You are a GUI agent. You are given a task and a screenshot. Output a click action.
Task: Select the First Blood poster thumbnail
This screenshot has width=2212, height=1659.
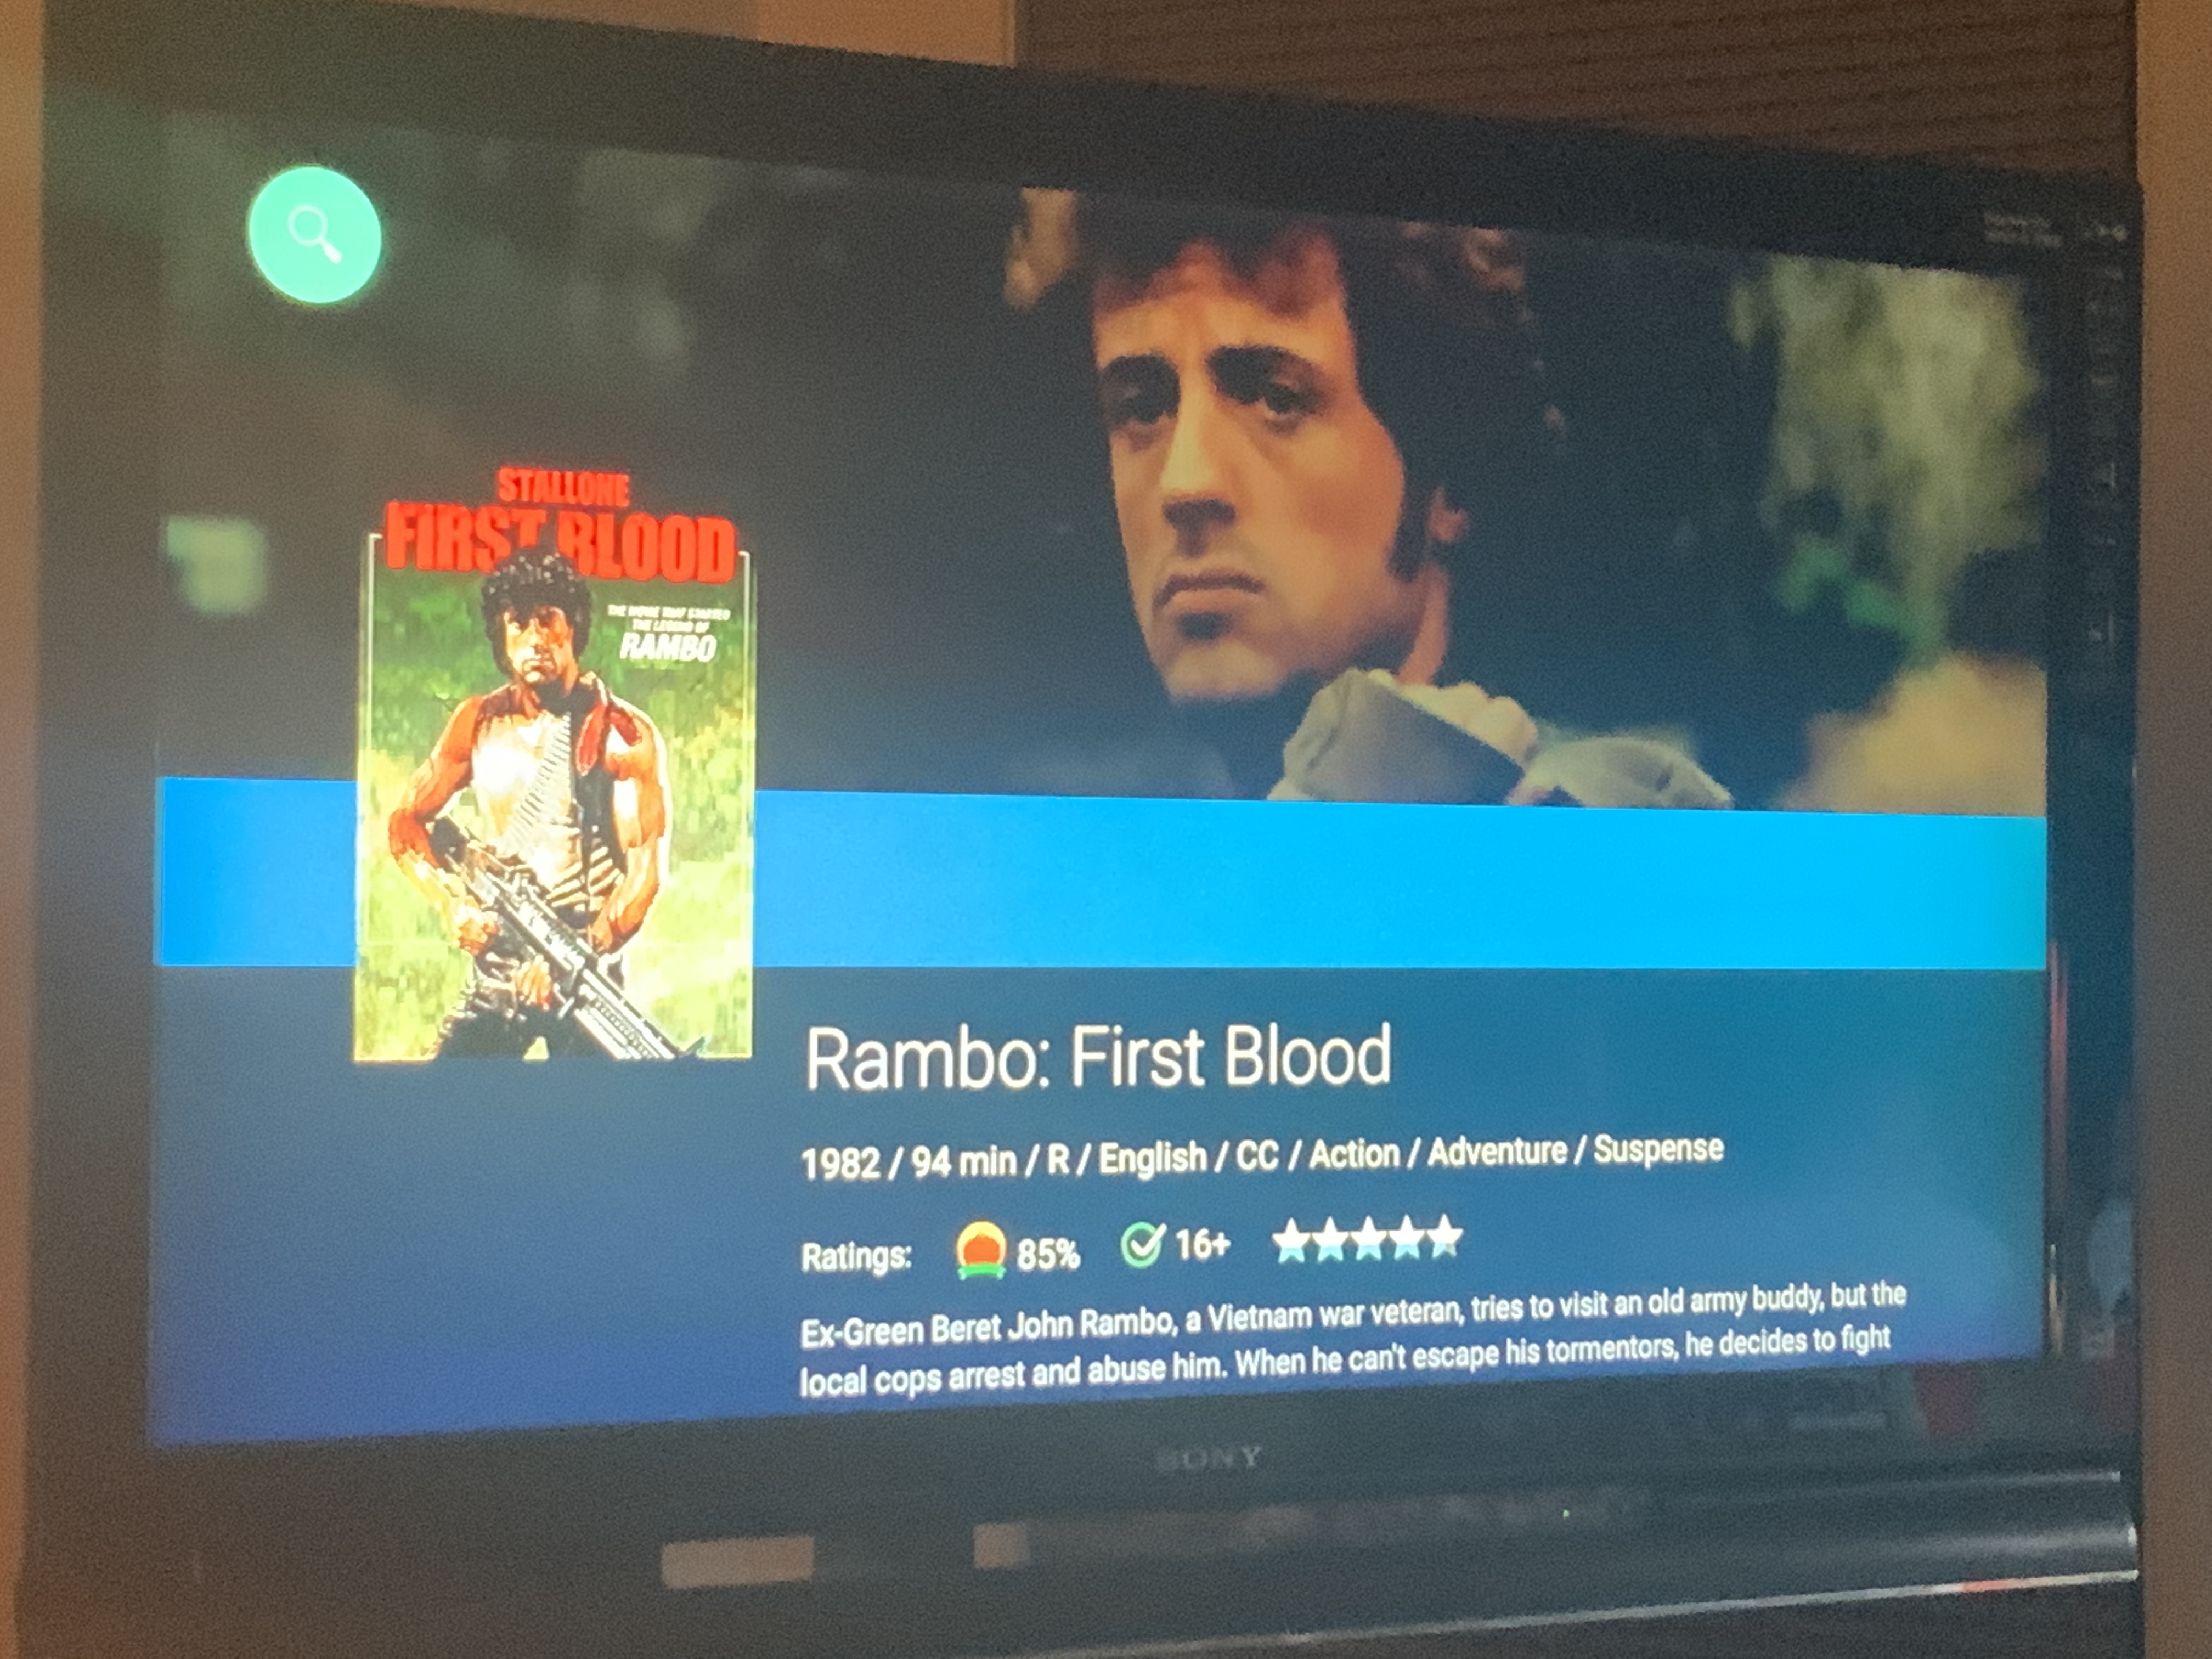click(x=553, y=764)
